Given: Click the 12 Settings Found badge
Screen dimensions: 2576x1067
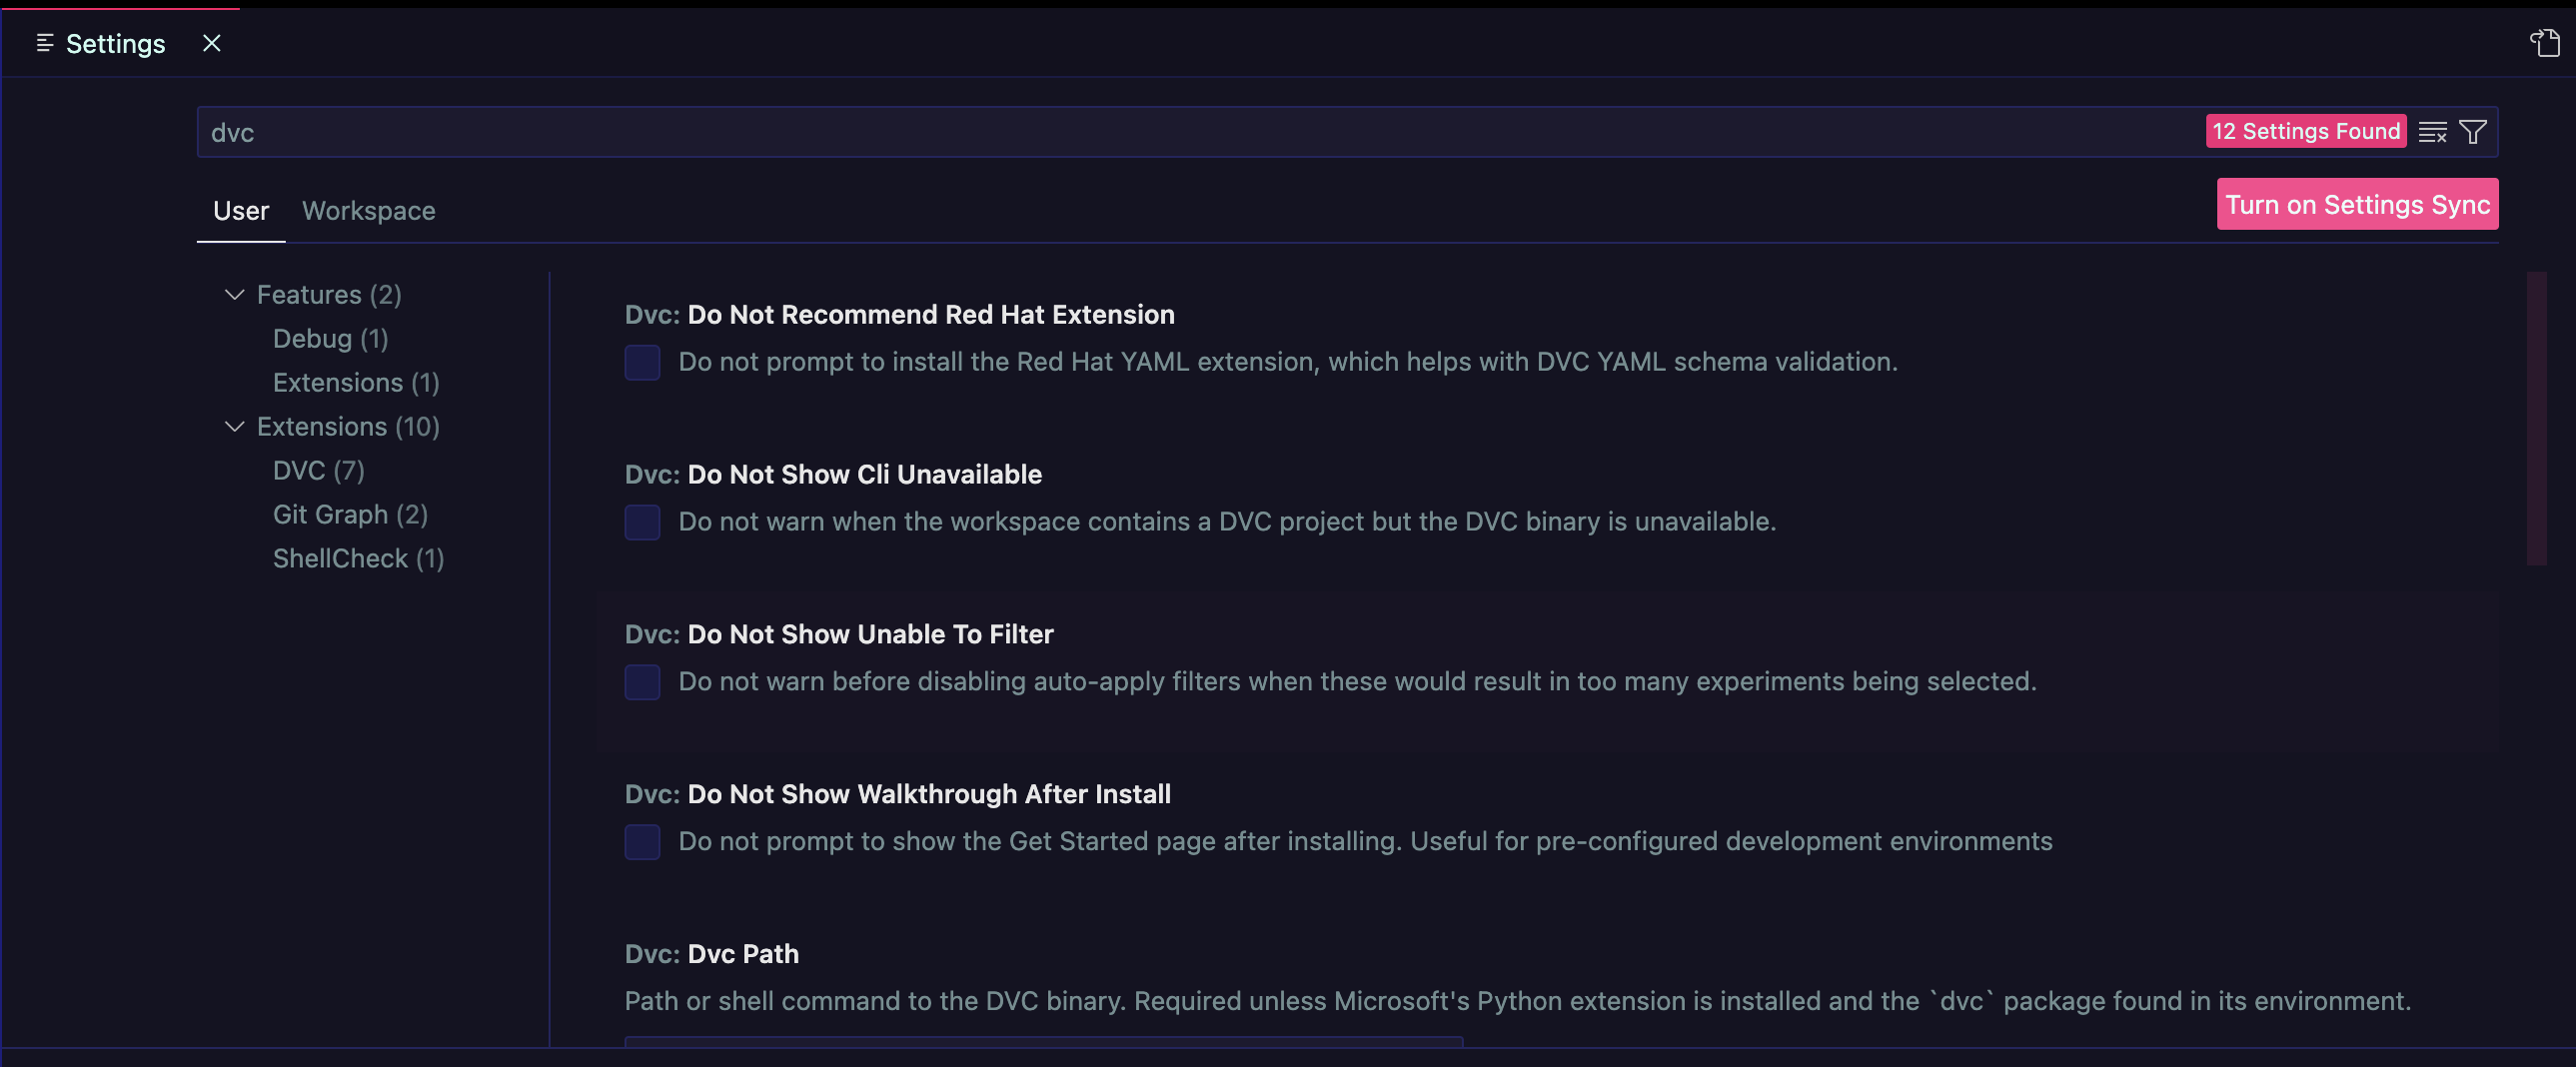Looking at the screenshot, I should point(2305,131).
